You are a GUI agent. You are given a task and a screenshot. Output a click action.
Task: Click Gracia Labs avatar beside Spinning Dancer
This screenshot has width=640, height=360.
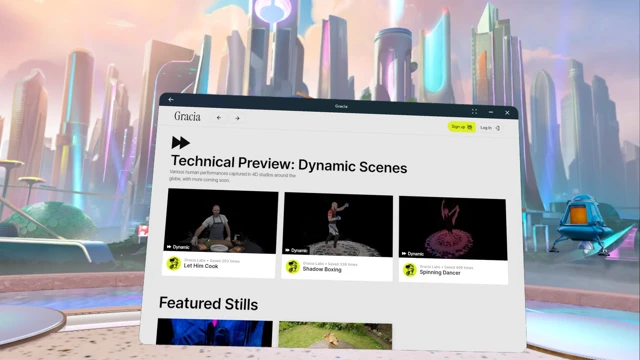[x=409, y=270]
